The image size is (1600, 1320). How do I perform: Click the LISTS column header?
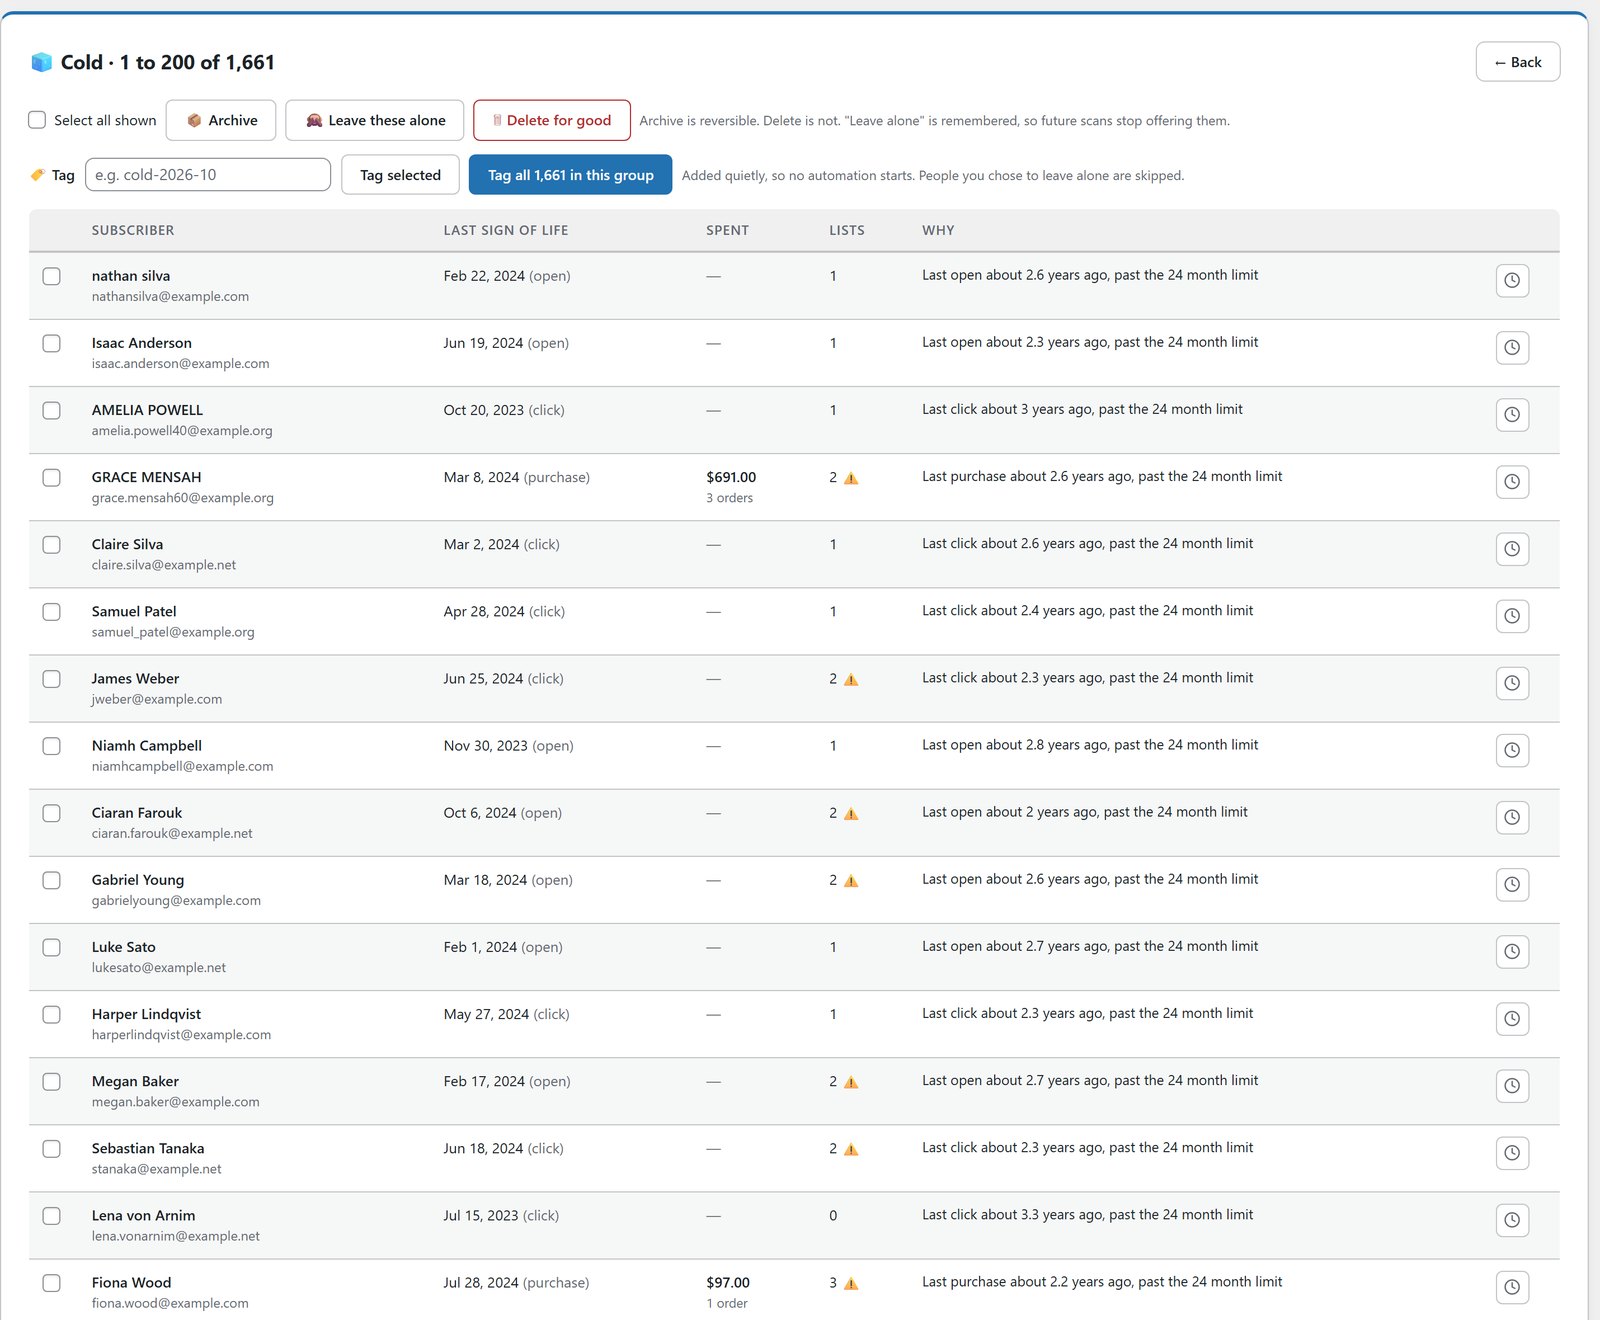tap(847, 230)
